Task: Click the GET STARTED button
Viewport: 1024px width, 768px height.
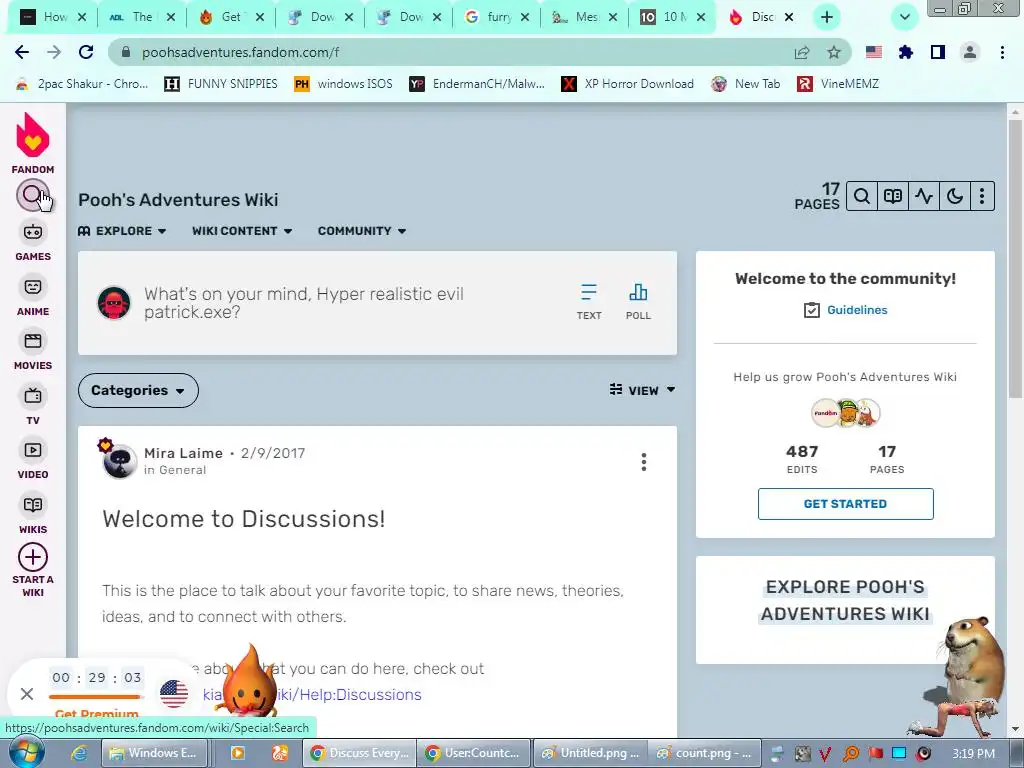Action: click(x=845, y=504)
